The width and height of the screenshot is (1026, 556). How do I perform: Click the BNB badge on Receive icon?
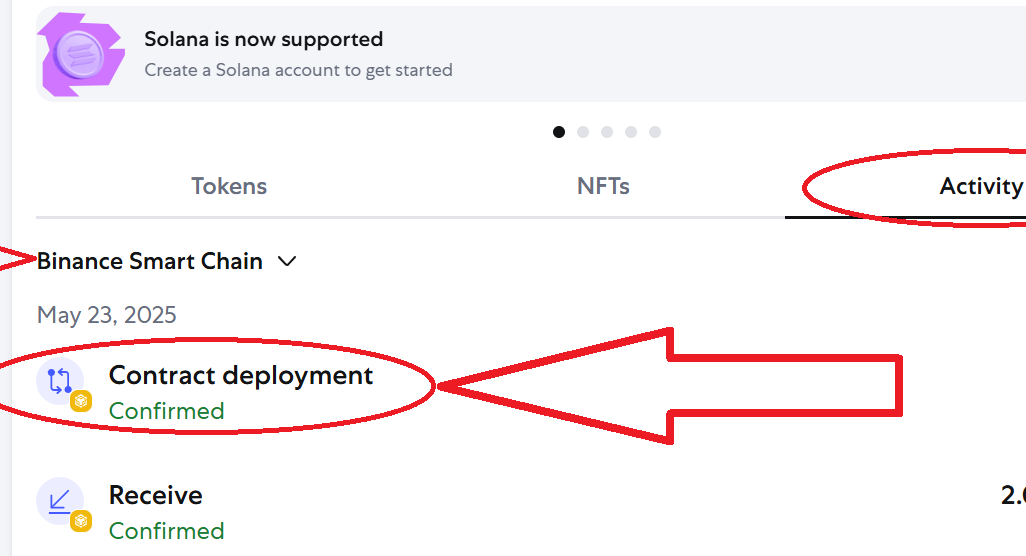tap(81, 521)
